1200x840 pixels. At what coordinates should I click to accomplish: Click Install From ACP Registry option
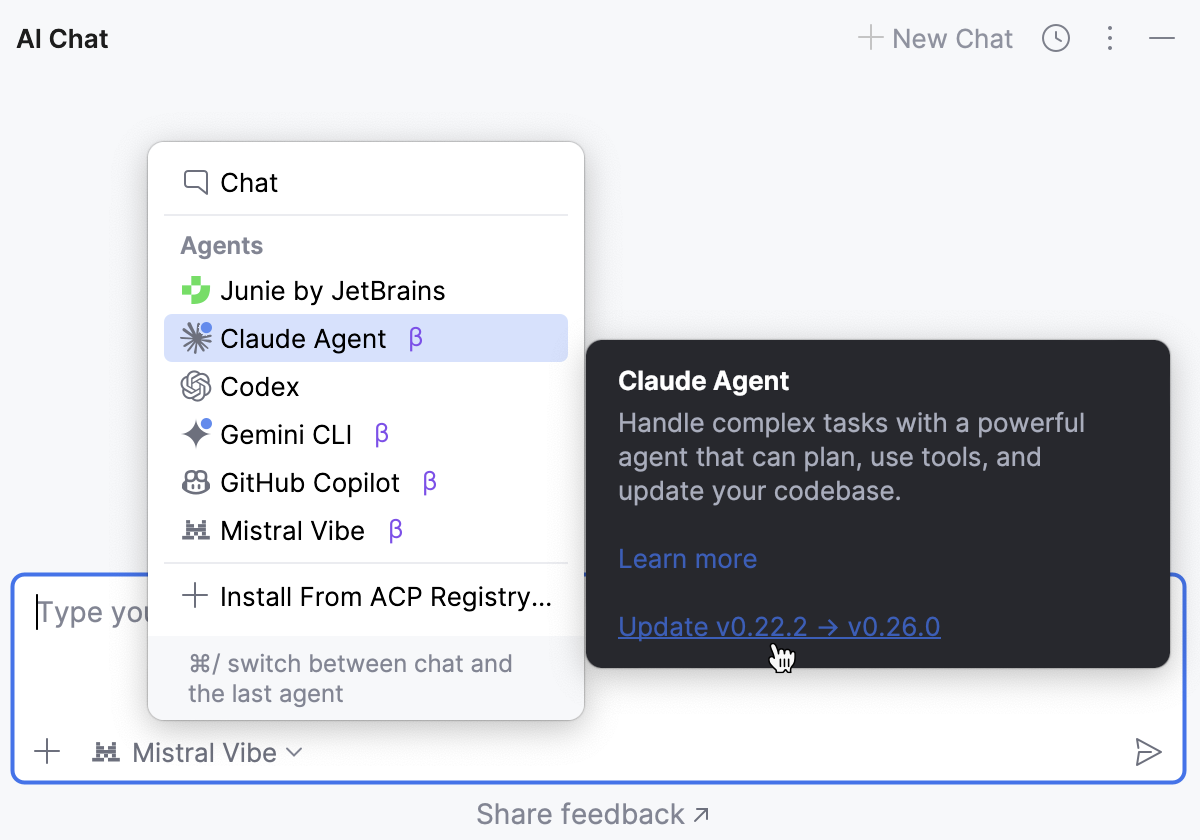coord(385,597)
